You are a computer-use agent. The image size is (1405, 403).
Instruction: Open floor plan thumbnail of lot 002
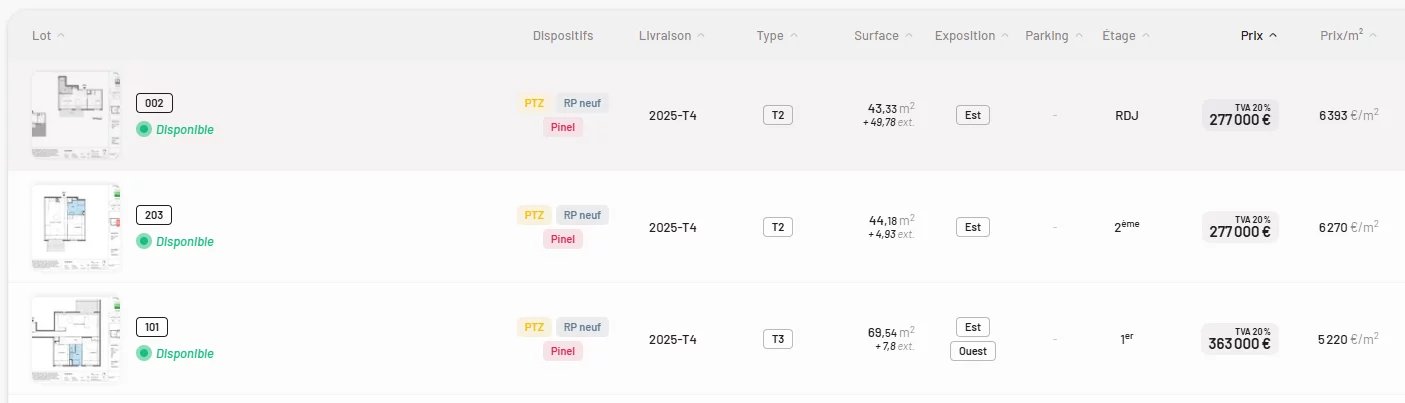point(76,115)
